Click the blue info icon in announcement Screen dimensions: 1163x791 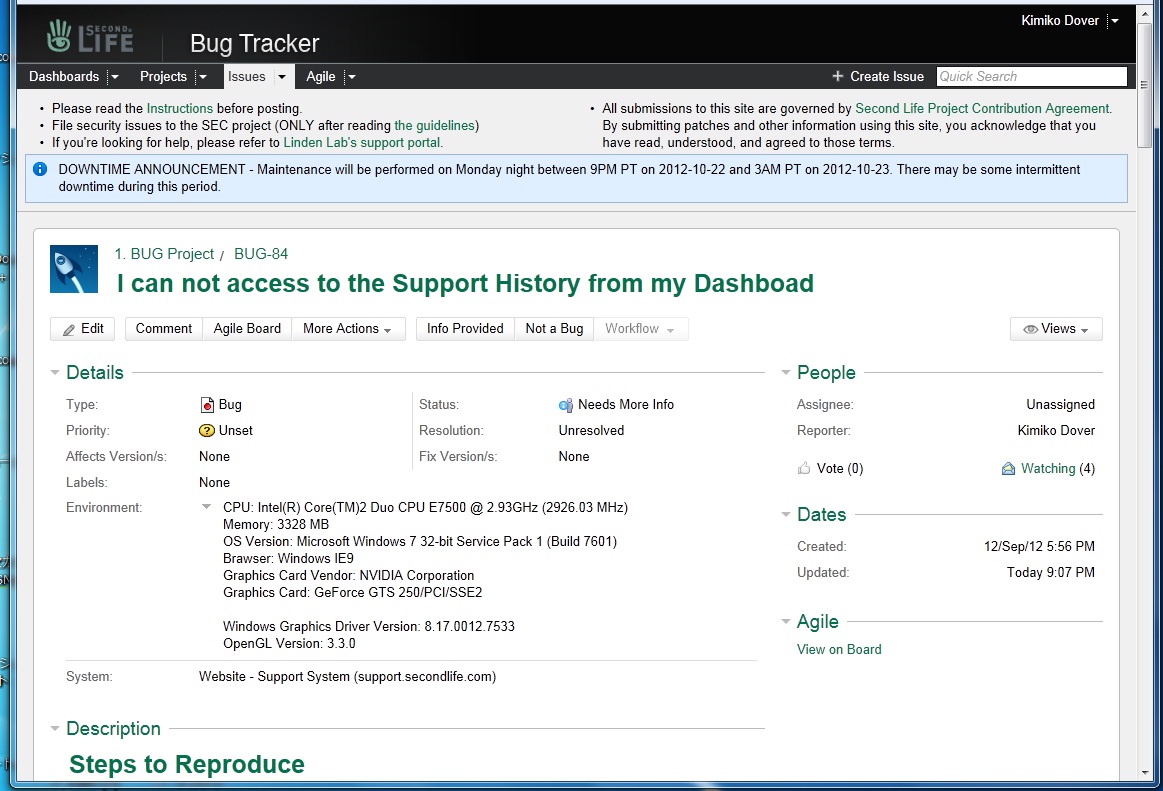click(40, 169)
